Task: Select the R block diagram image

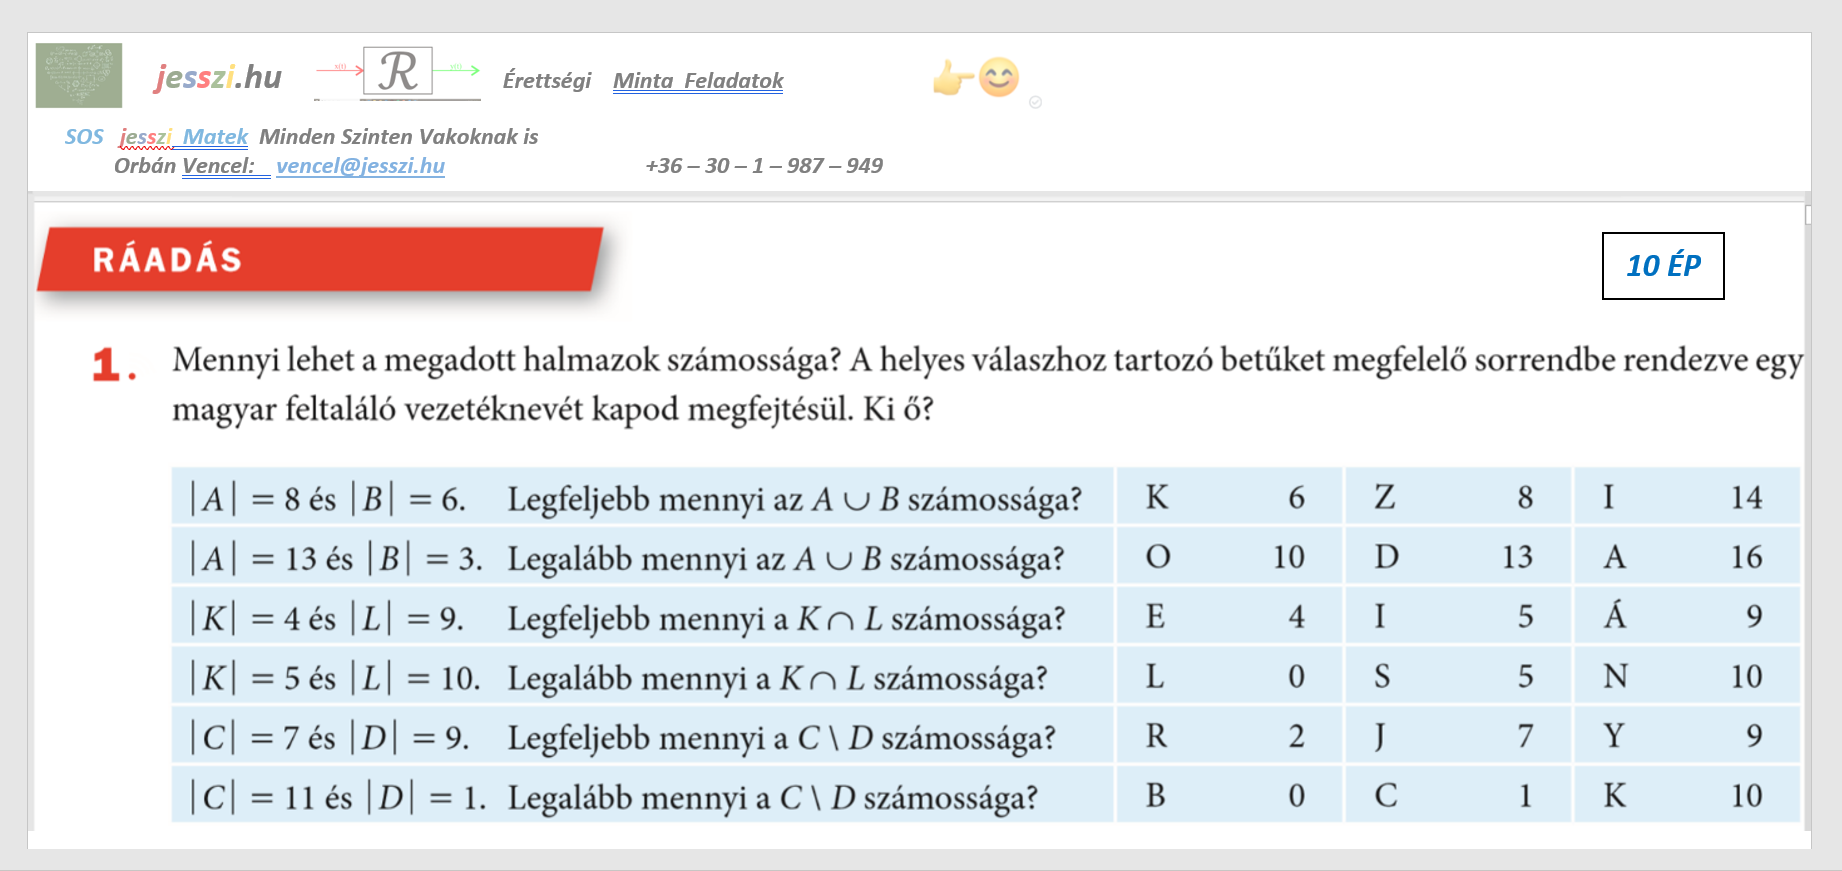Action: (398, 73)
